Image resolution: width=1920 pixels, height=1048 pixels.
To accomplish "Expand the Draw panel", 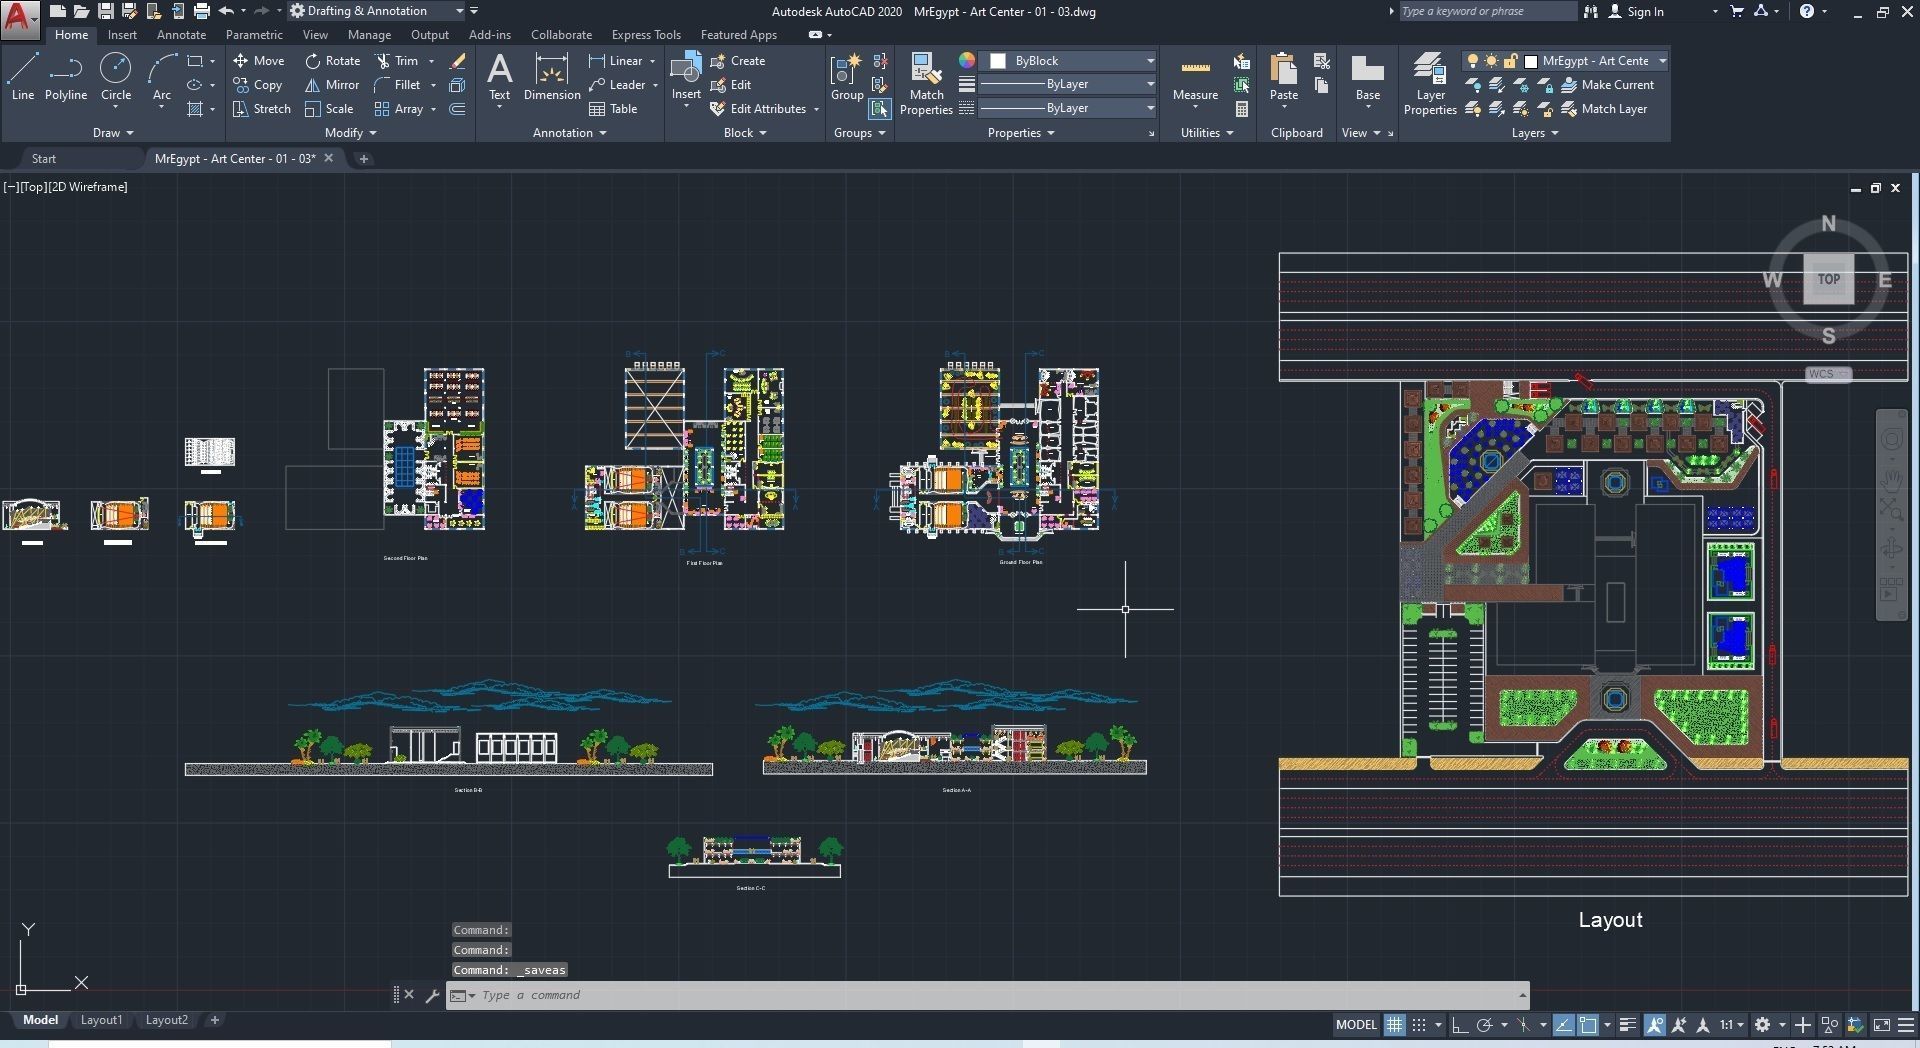I will coord(113,133).
